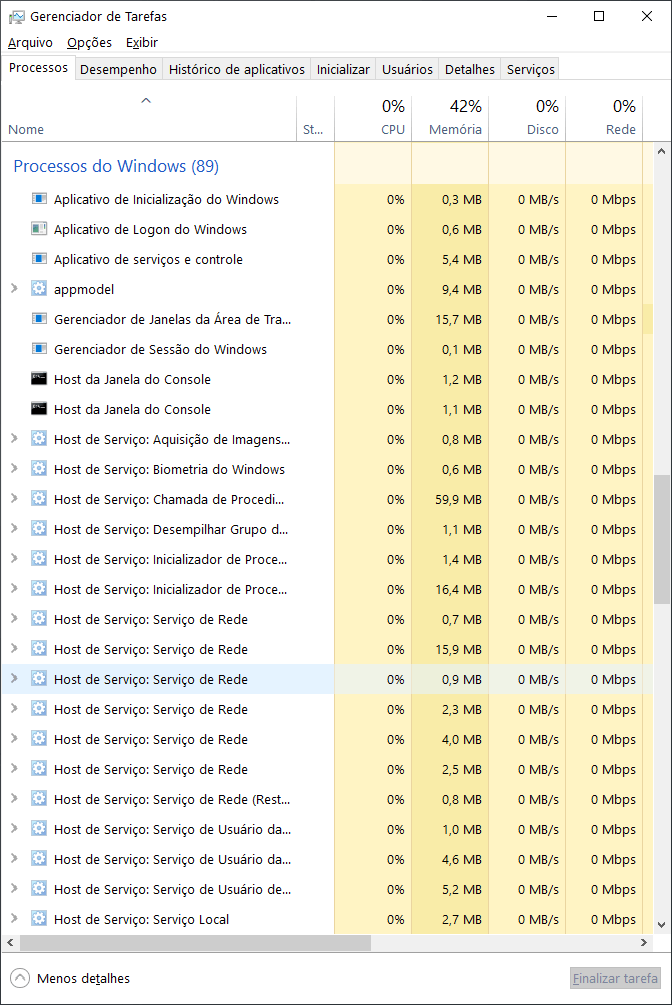
Task: Click the vertical scrollbar thumb
Action: point(662,539)
